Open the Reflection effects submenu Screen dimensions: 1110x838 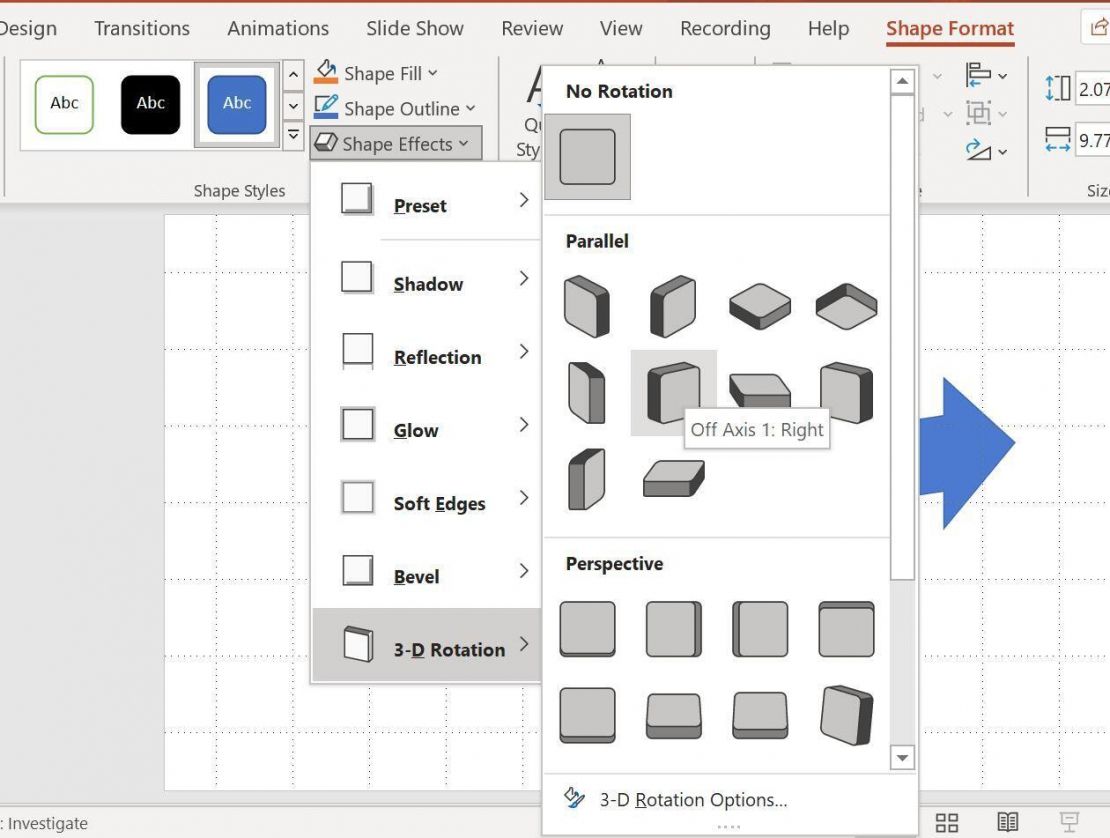click(435, 357)
